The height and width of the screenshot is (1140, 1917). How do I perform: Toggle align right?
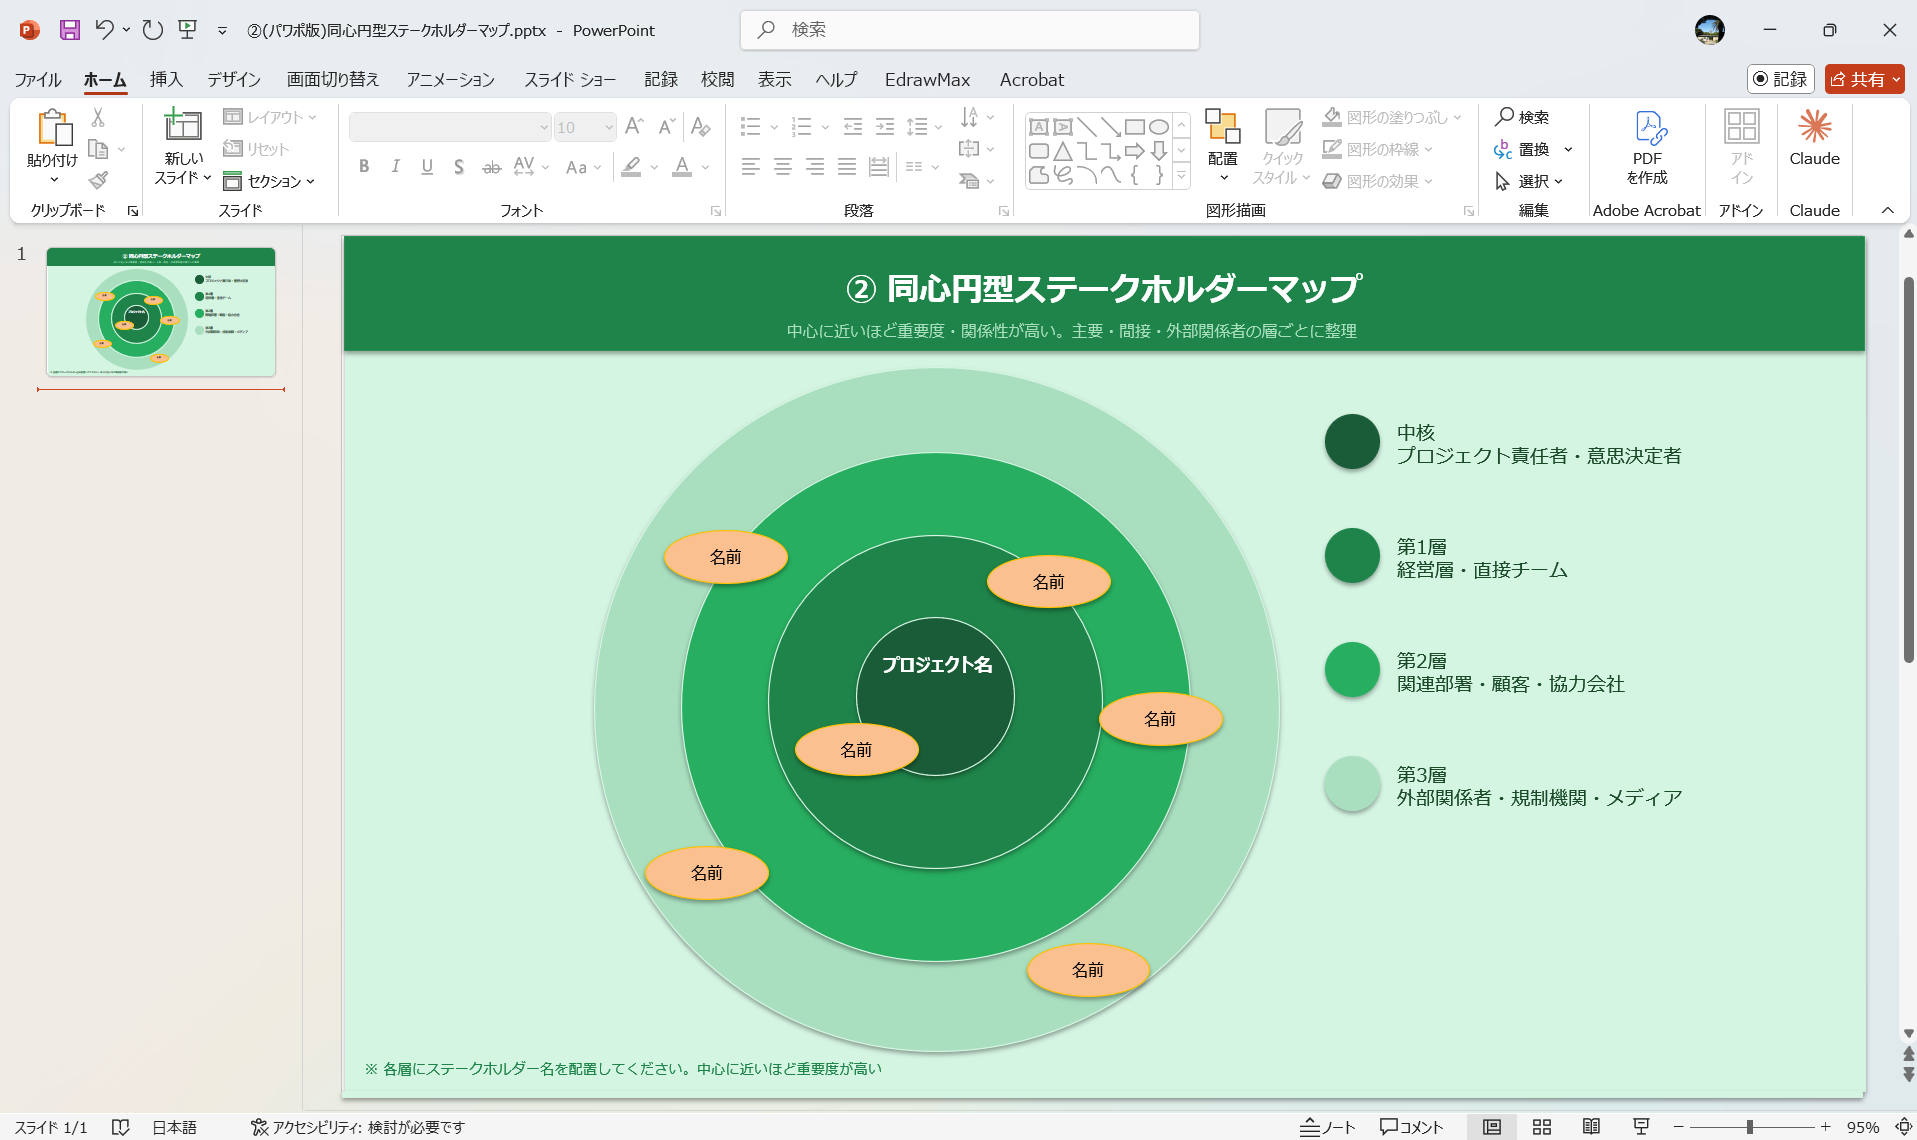tap(815, 167)
